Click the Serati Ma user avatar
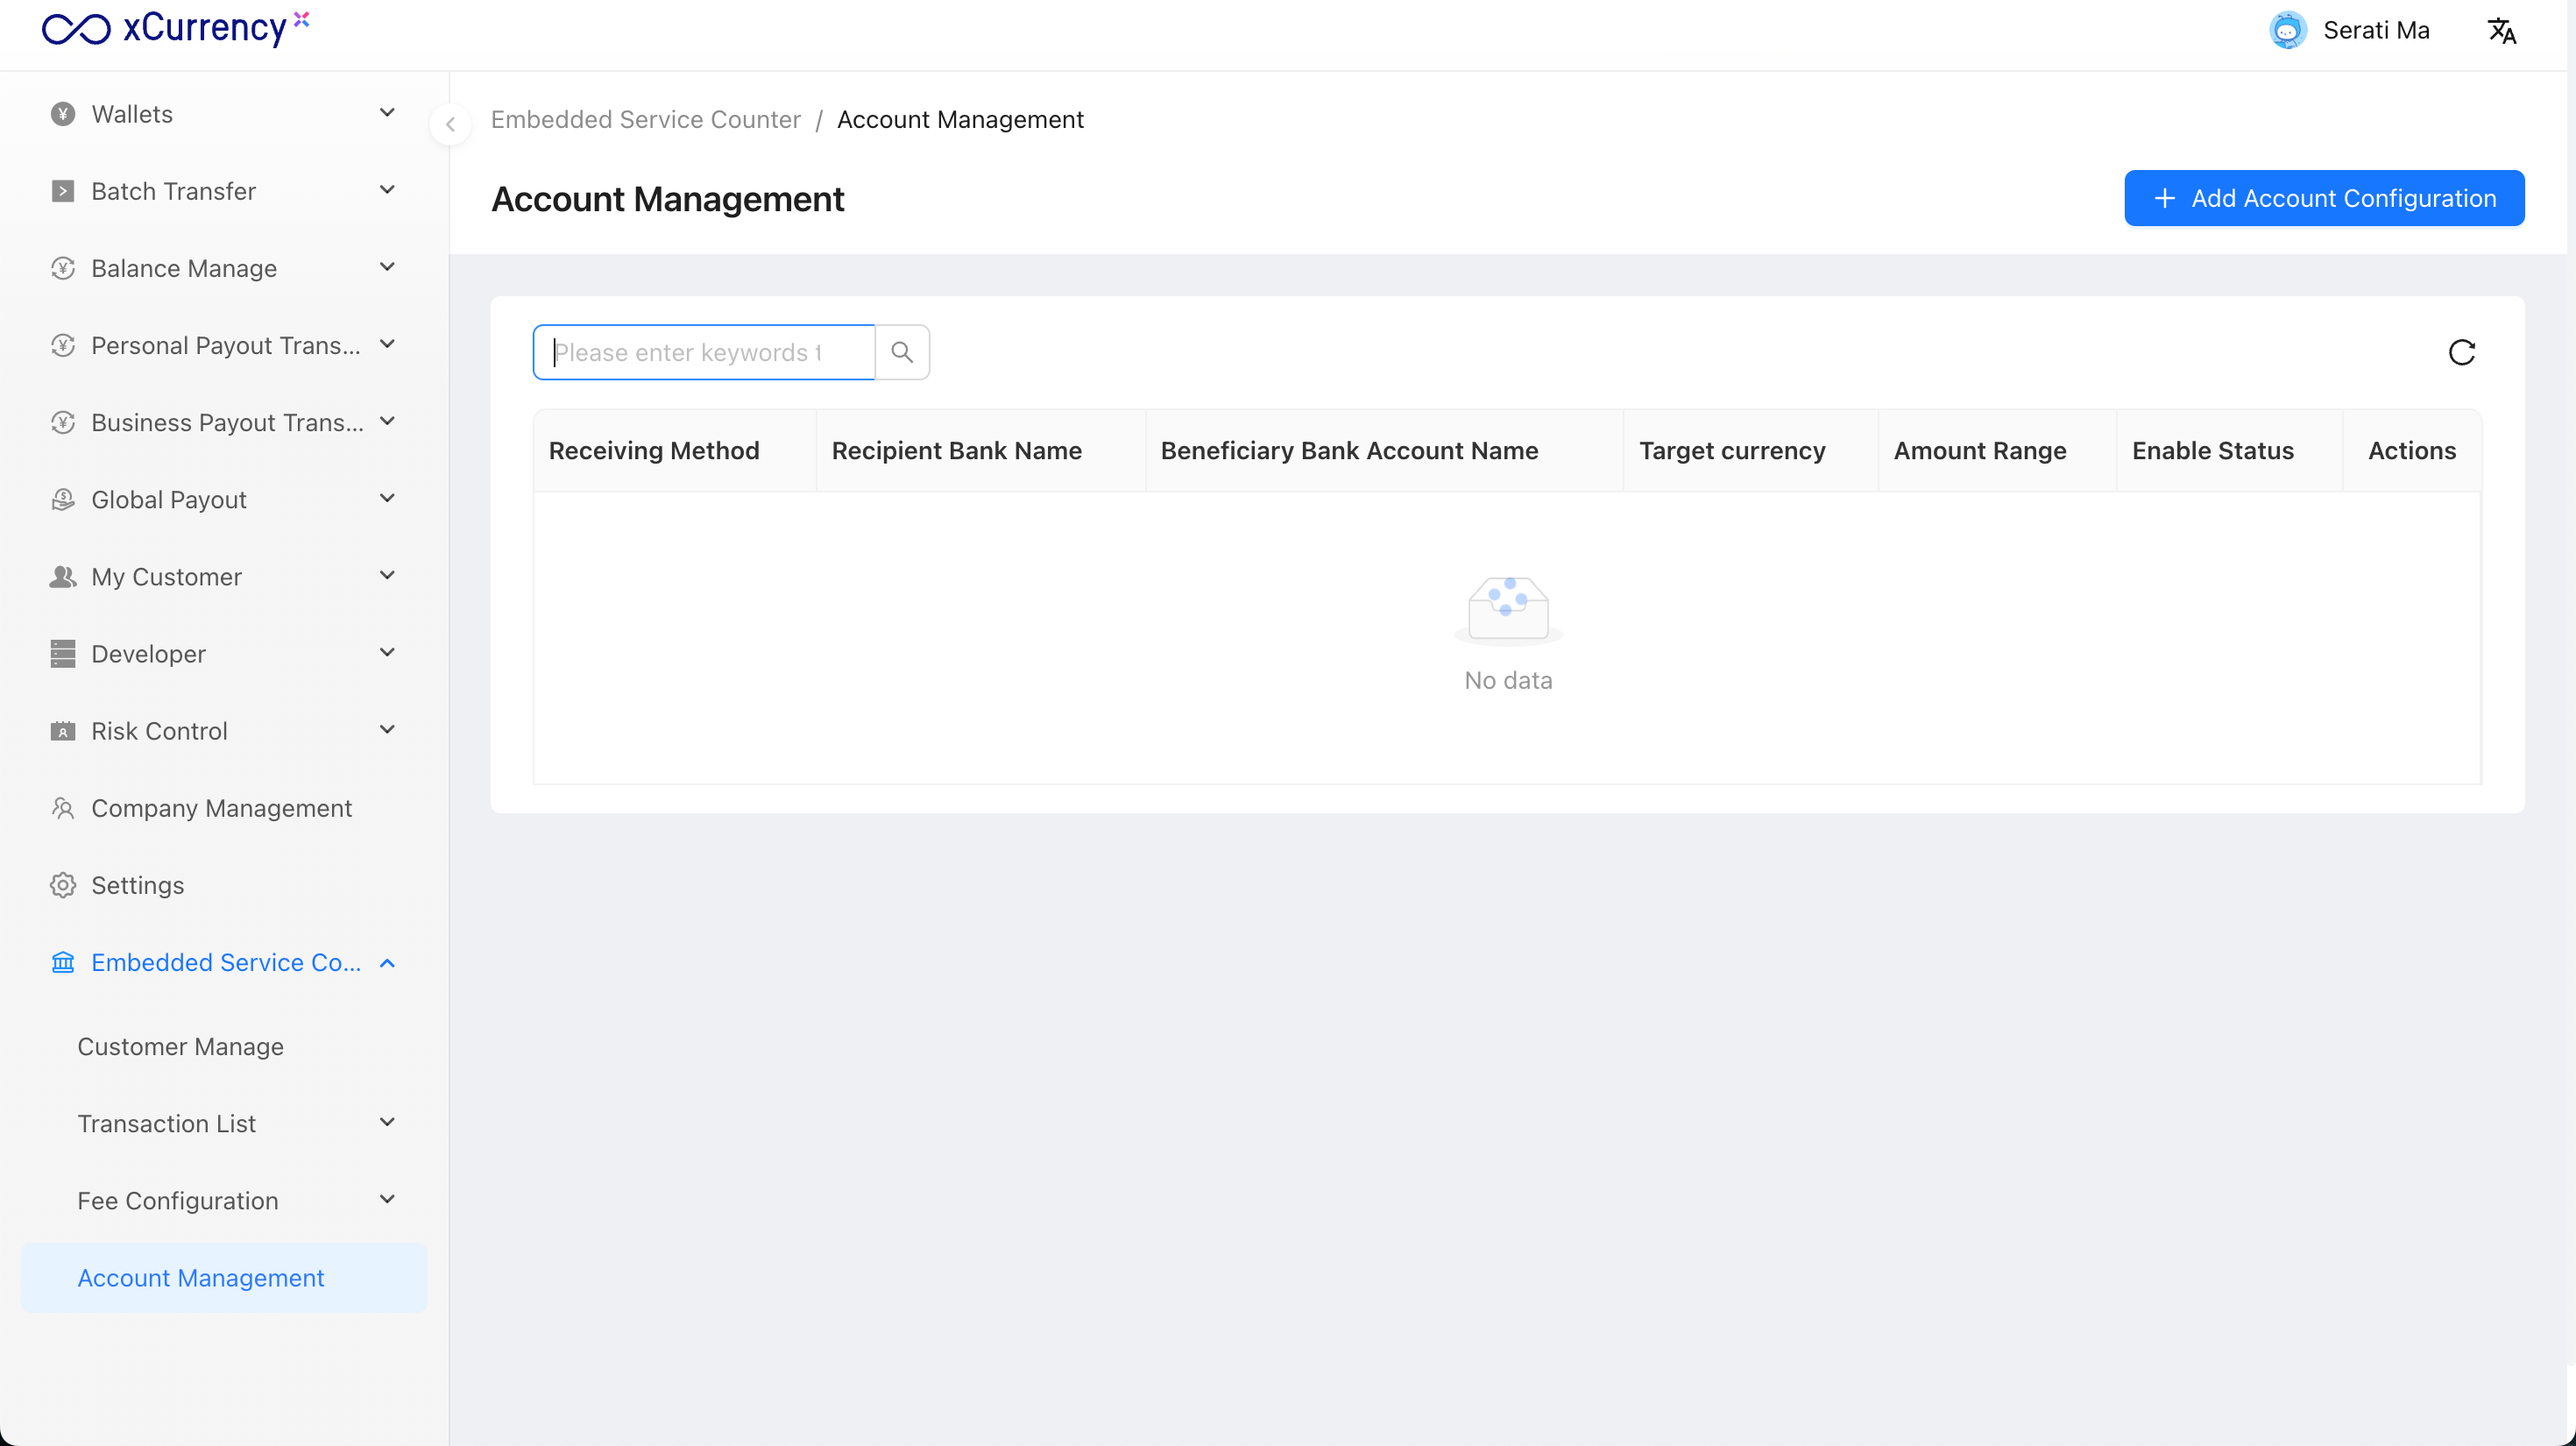Image resolution: width=2576 pixels, height=1446 pixels. point(2287,31)
